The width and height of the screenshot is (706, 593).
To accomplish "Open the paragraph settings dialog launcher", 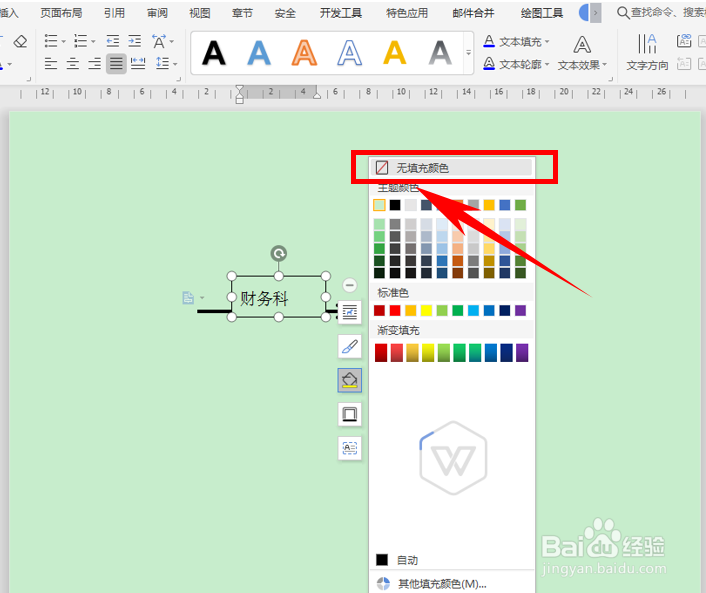I will pos(179,79).
